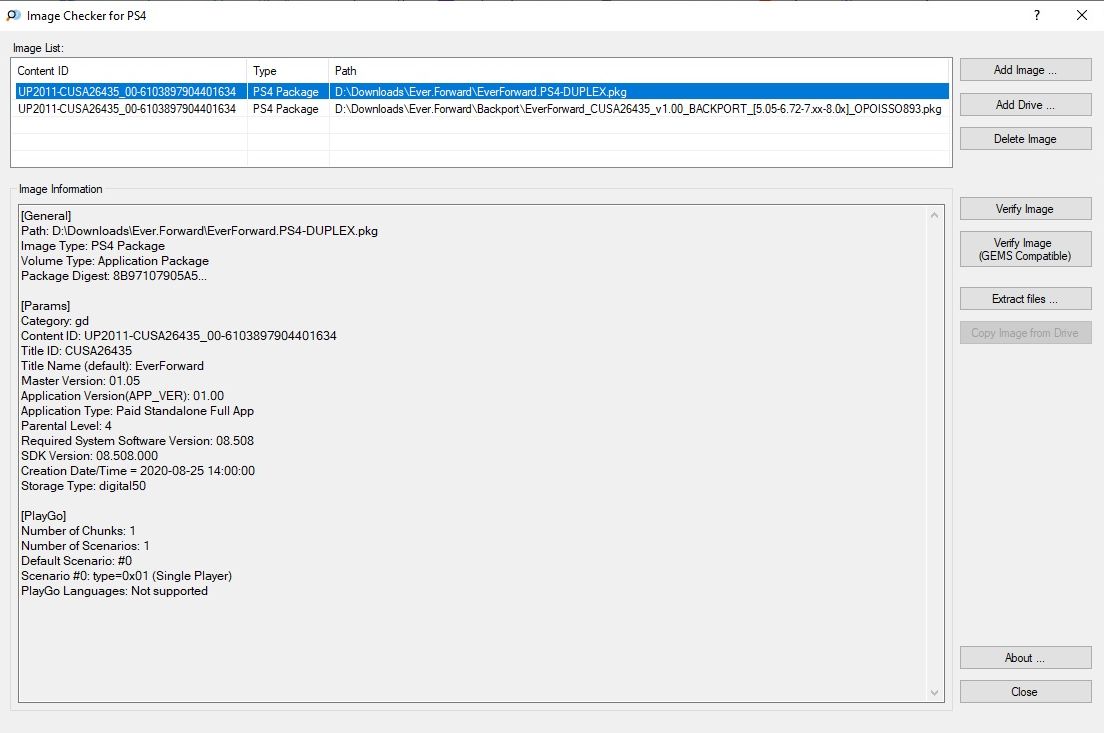The width and height of the screenshot is (1104, 733).
Task: Click the Path column header
Action: coord(639,71)
